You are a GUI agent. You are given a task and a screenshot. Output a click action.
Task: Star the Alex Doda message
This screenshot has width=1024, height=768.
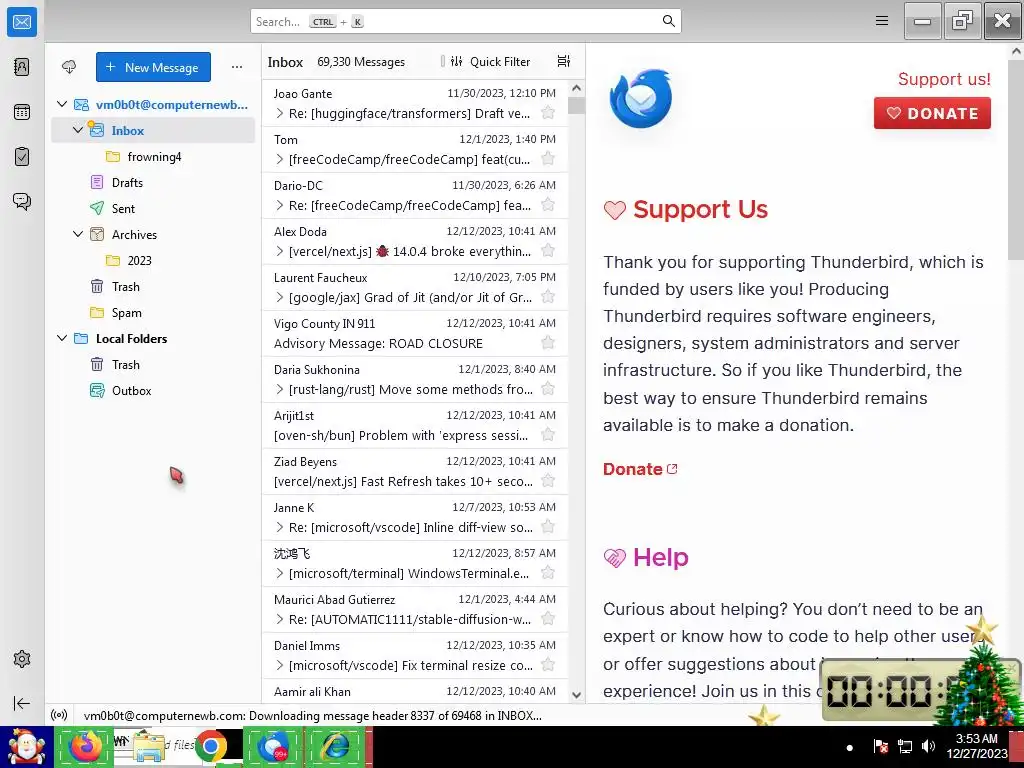[548, 251]
